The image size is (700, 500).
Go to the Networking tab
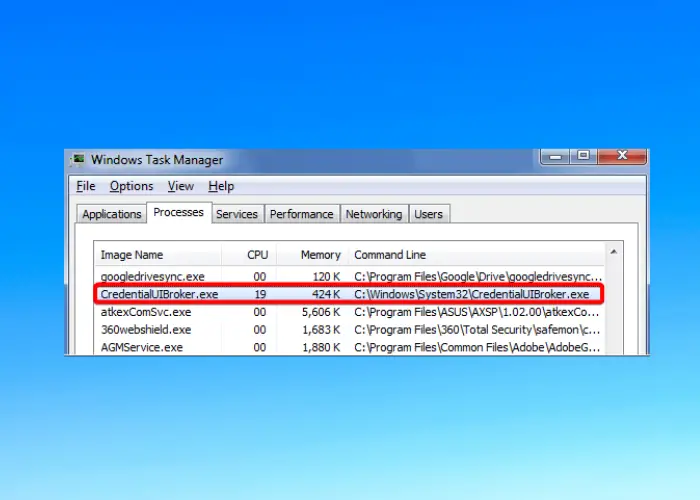[x=374, y=214]
